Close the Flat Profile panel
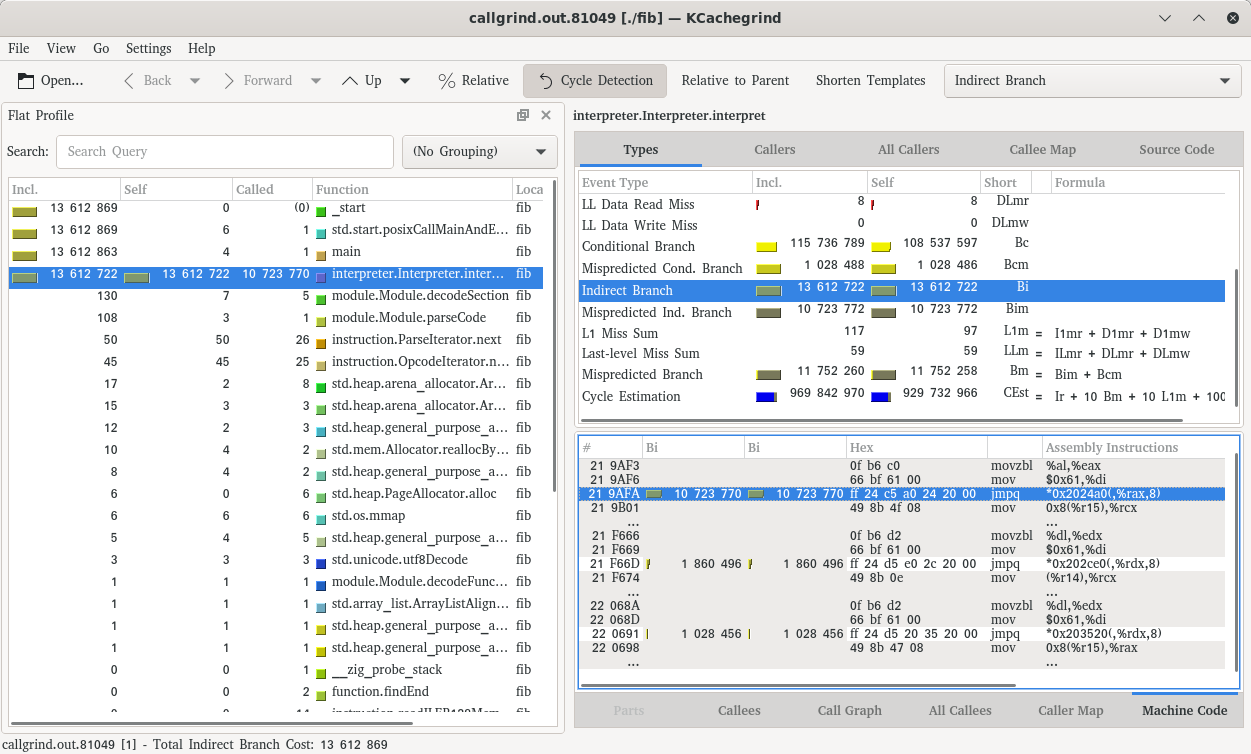 coord(546,115)
